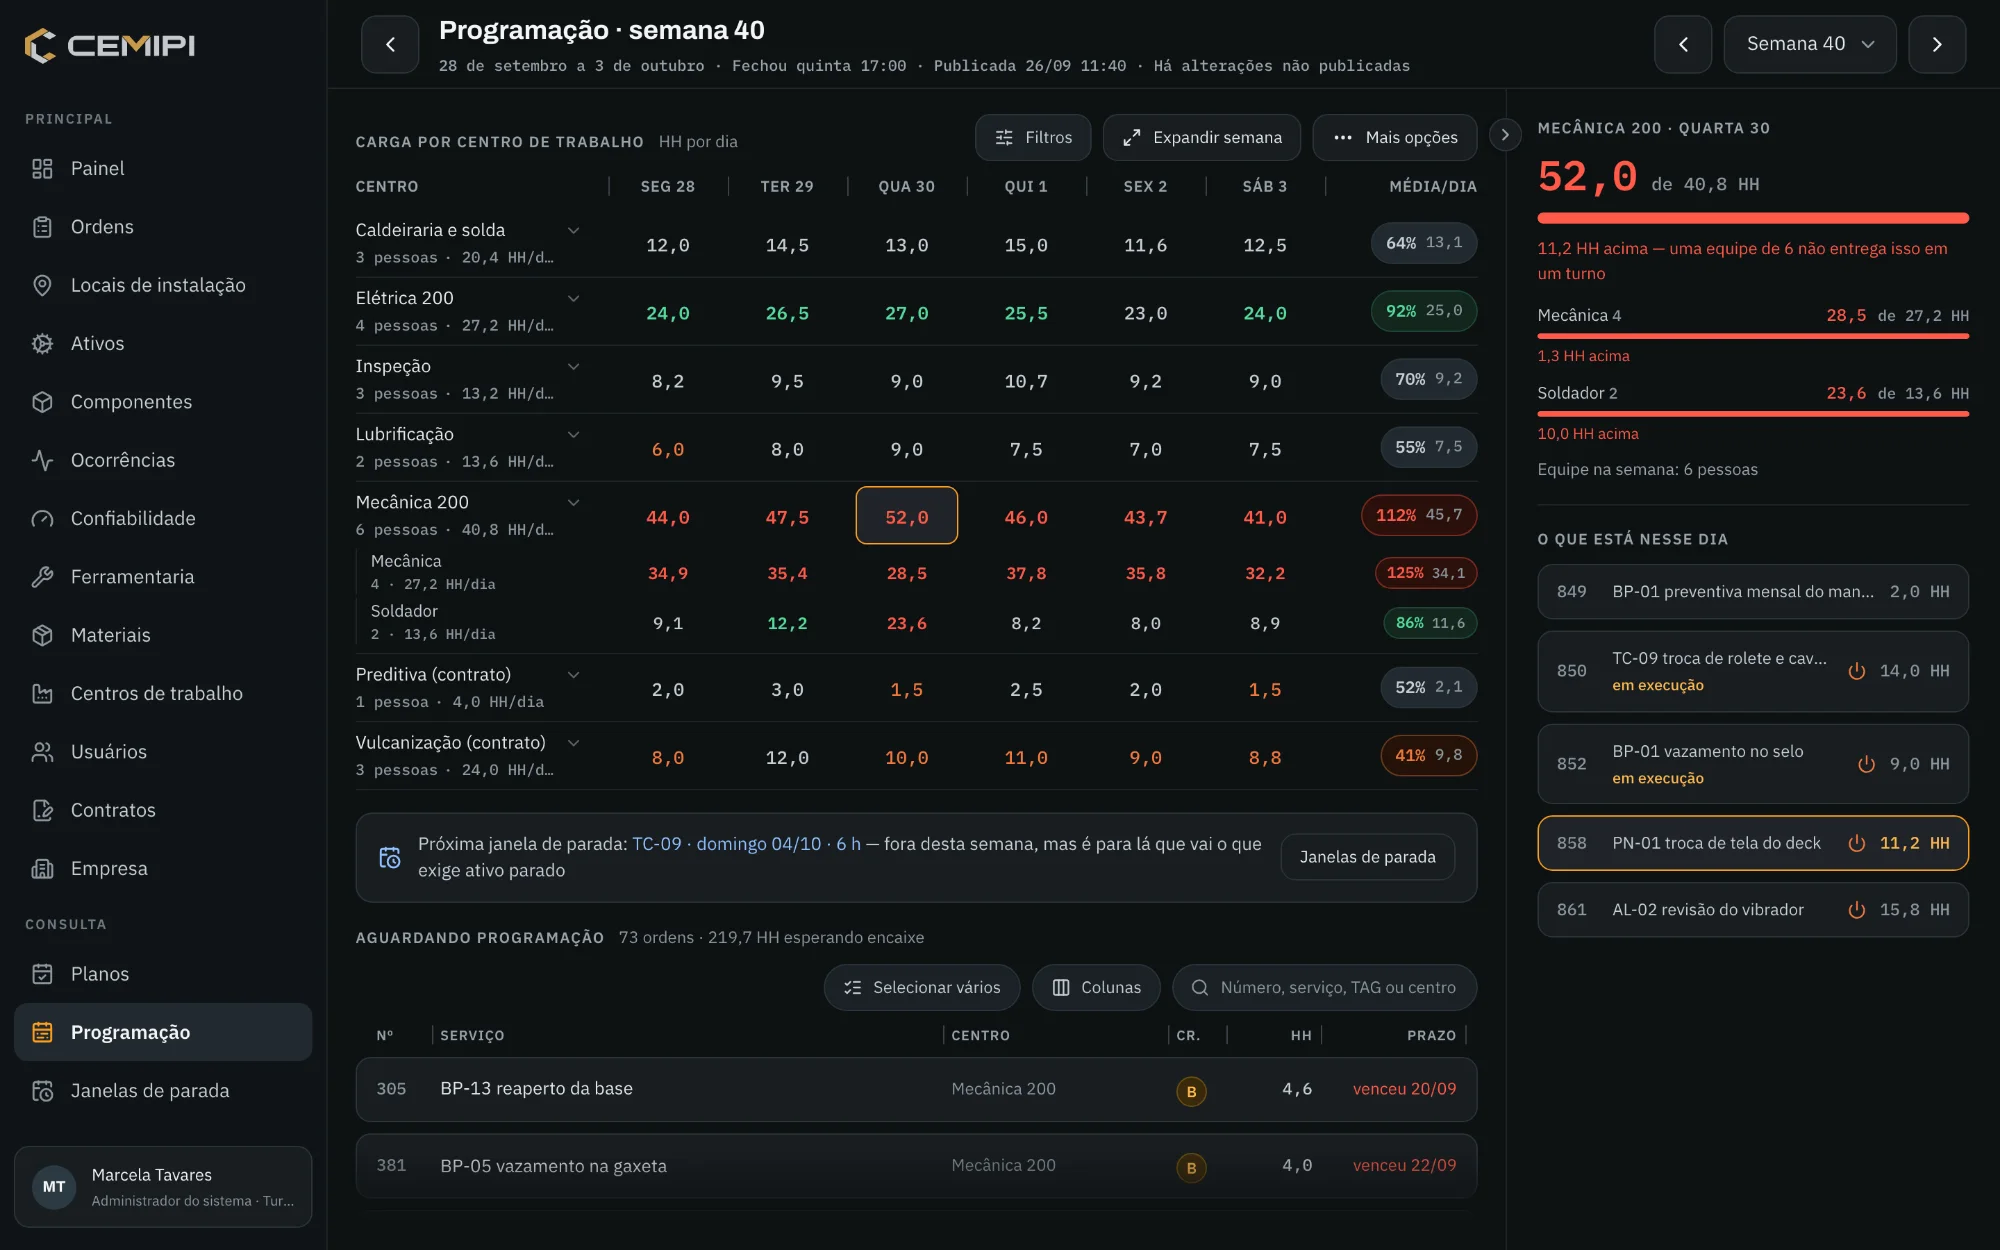The width and height of the screenshot is (2000, 1250).
Task: Collapse Mecânica 200 row chevron
Action: pyautogui.click(x=574, y=502)
